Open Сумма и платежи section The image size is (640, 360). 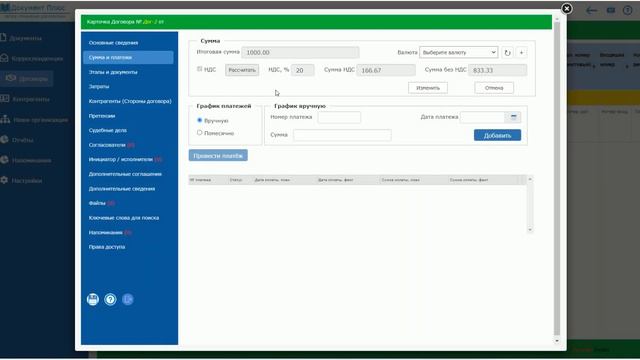pyautogui.click(x=128, y=58)
